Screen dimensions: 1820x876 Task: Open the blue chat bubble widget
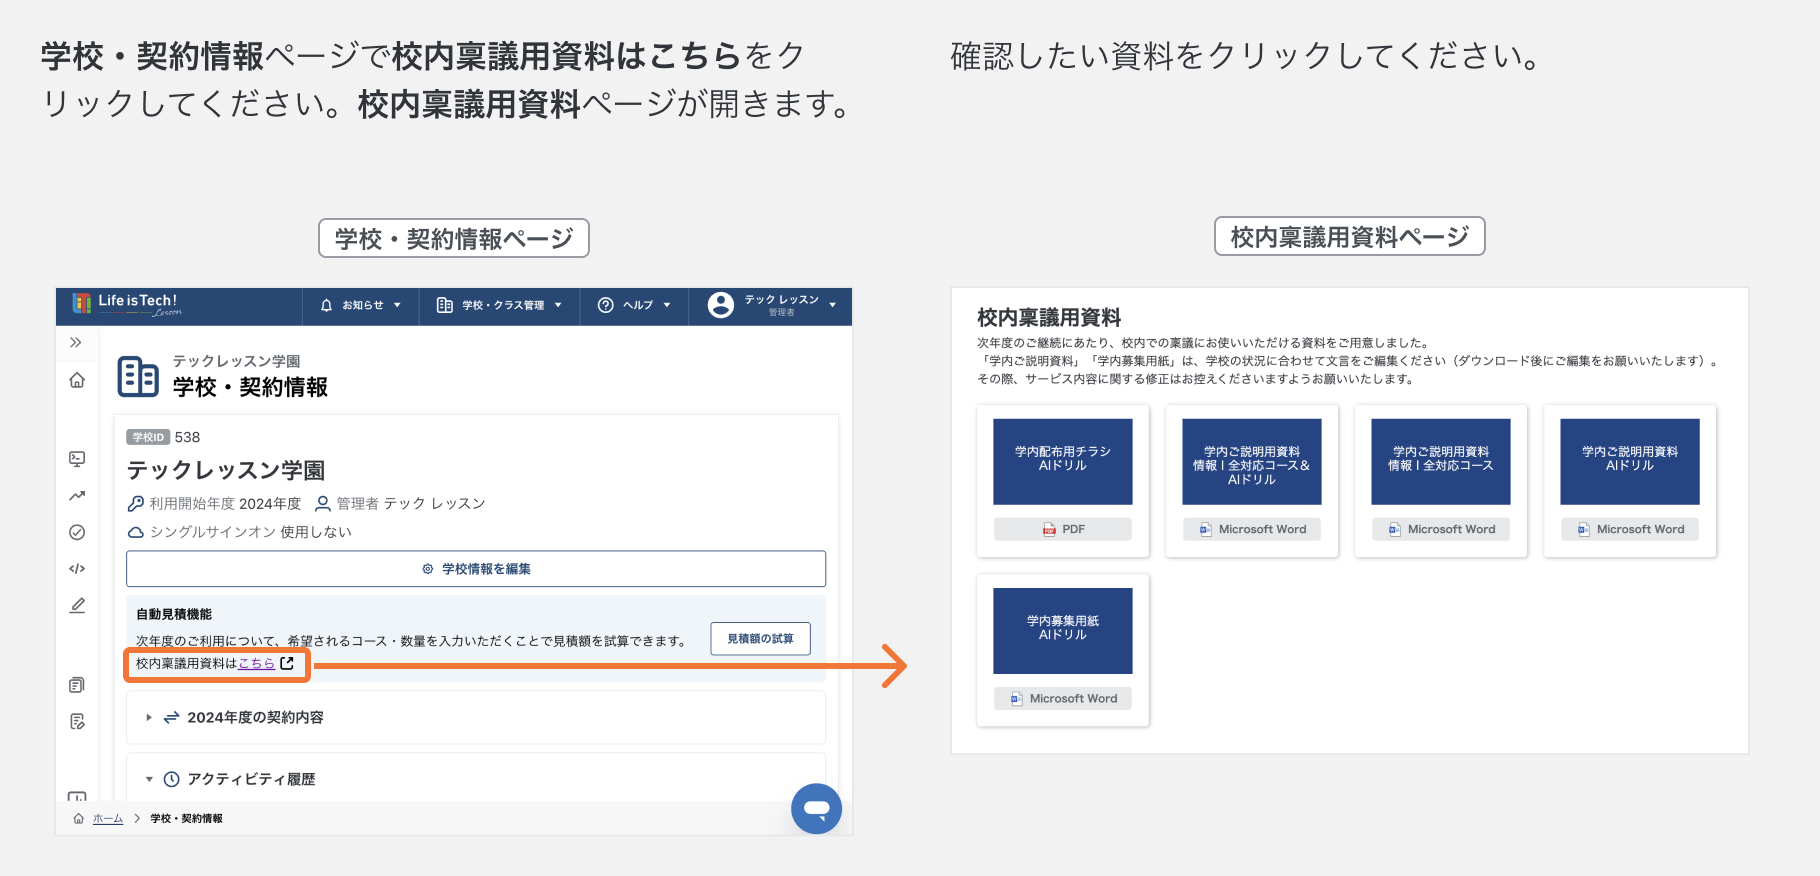(x=816, y=808)
